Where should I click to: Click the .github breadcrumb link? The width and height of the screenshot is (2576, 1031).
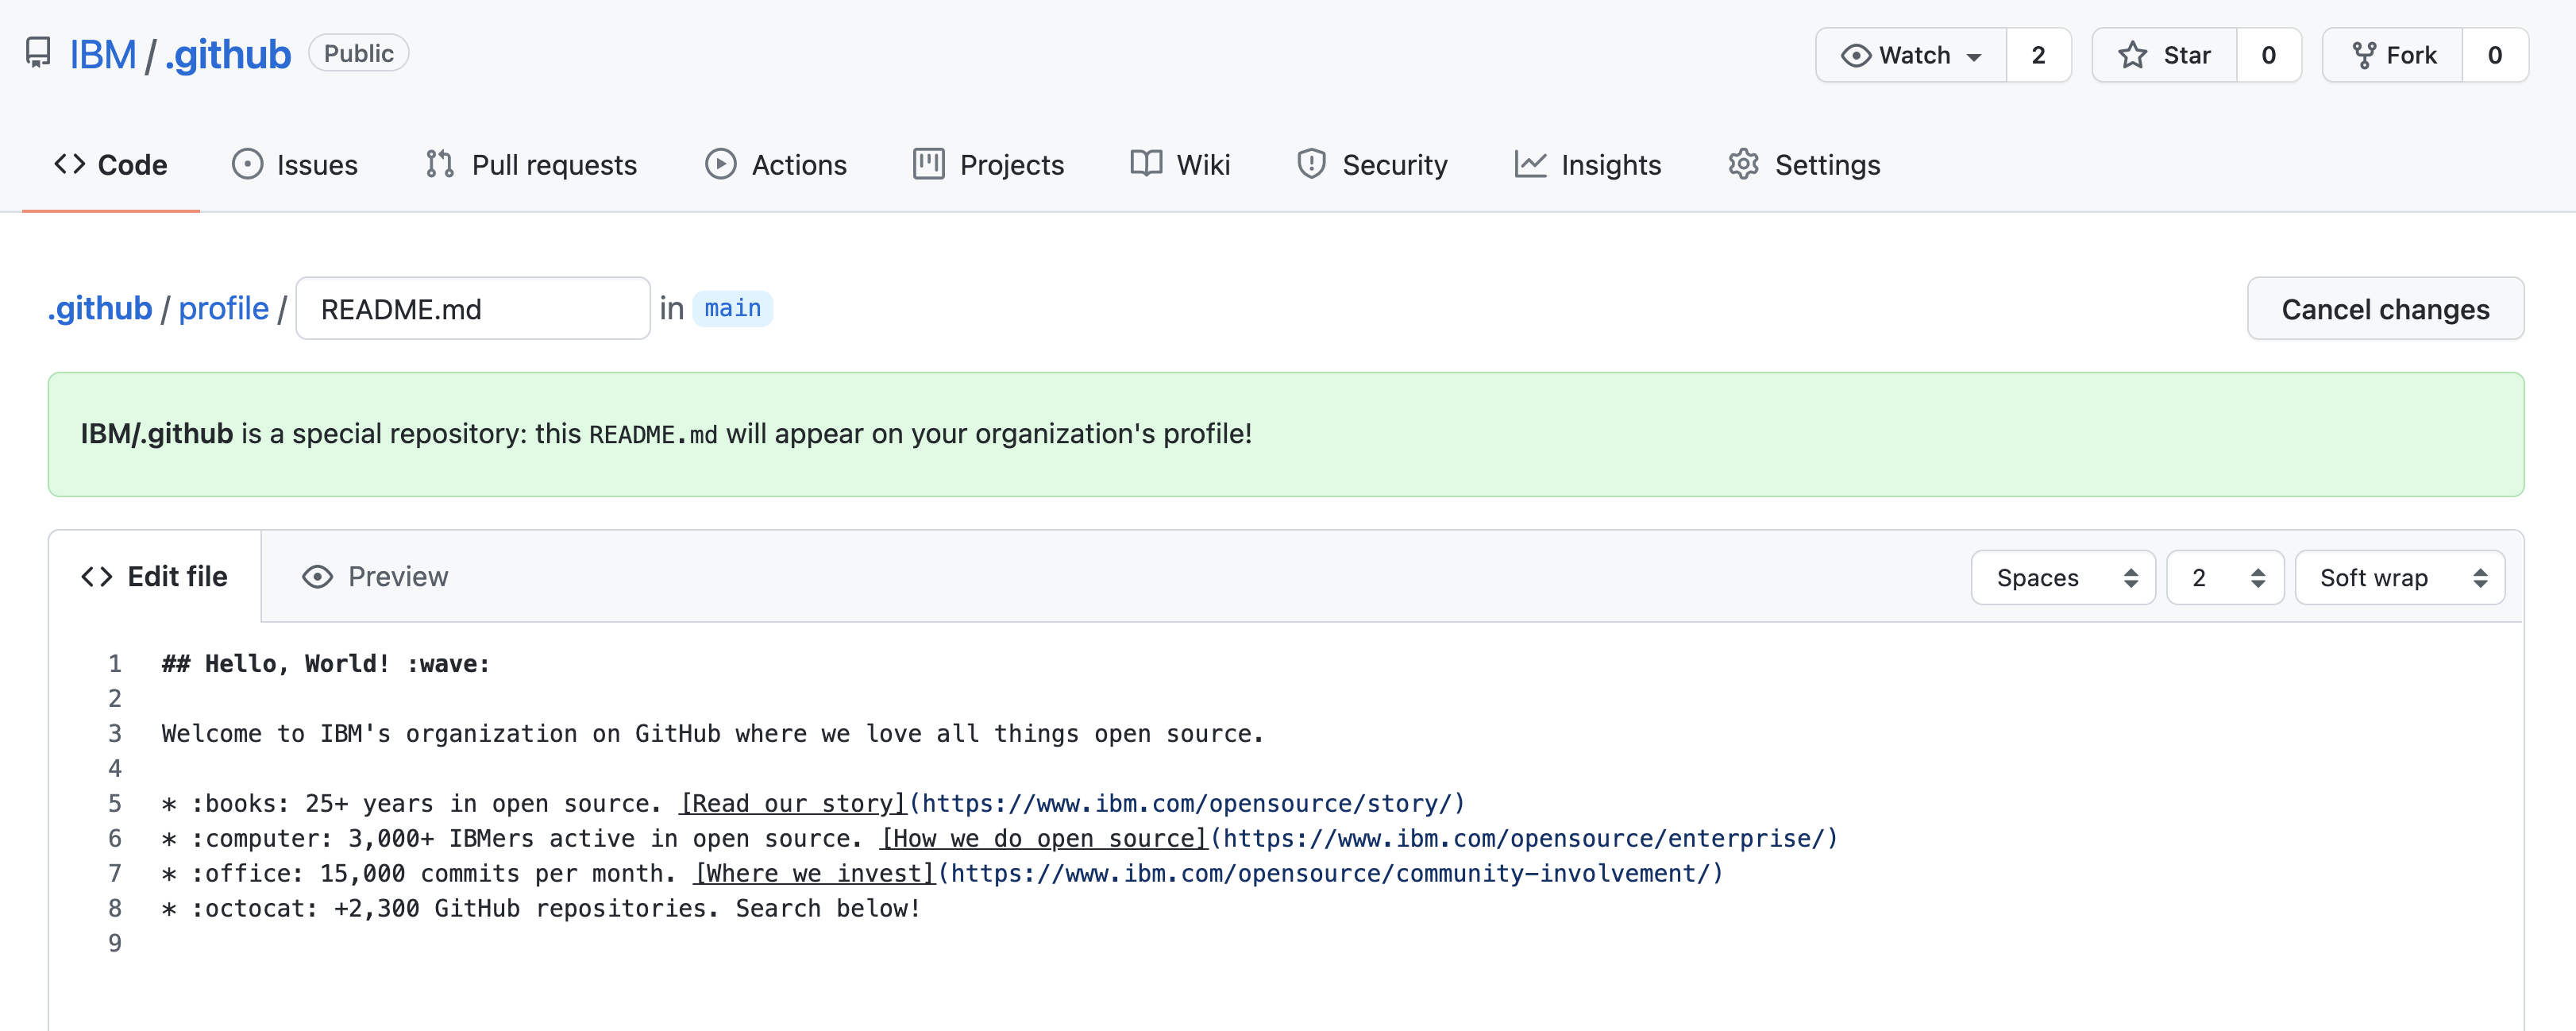[x=100, y=308]
